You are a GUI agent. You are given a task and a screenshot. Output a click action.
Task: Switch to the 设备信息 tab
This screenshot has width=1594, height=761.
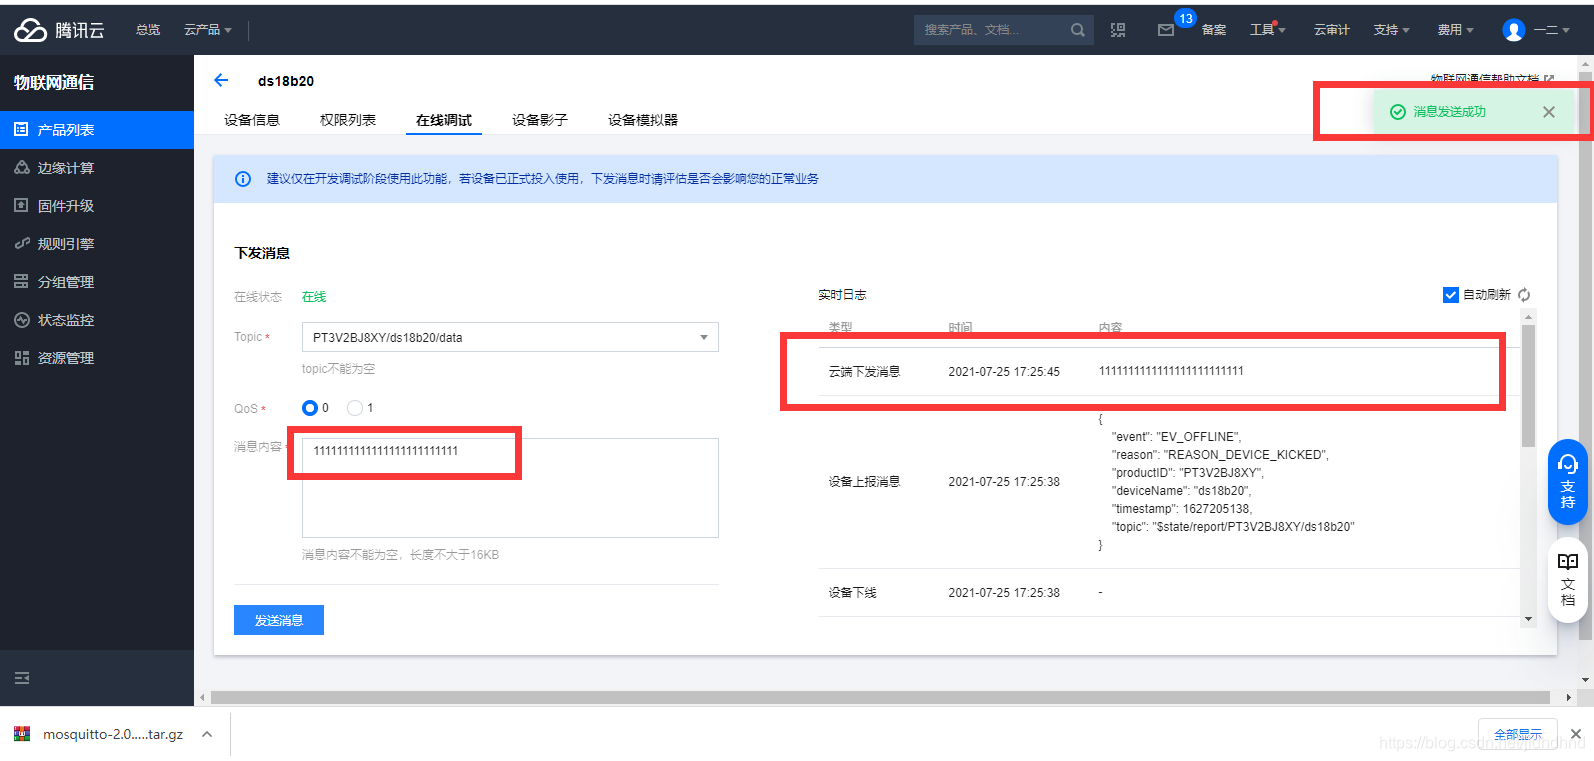click(x=252, y=120)
